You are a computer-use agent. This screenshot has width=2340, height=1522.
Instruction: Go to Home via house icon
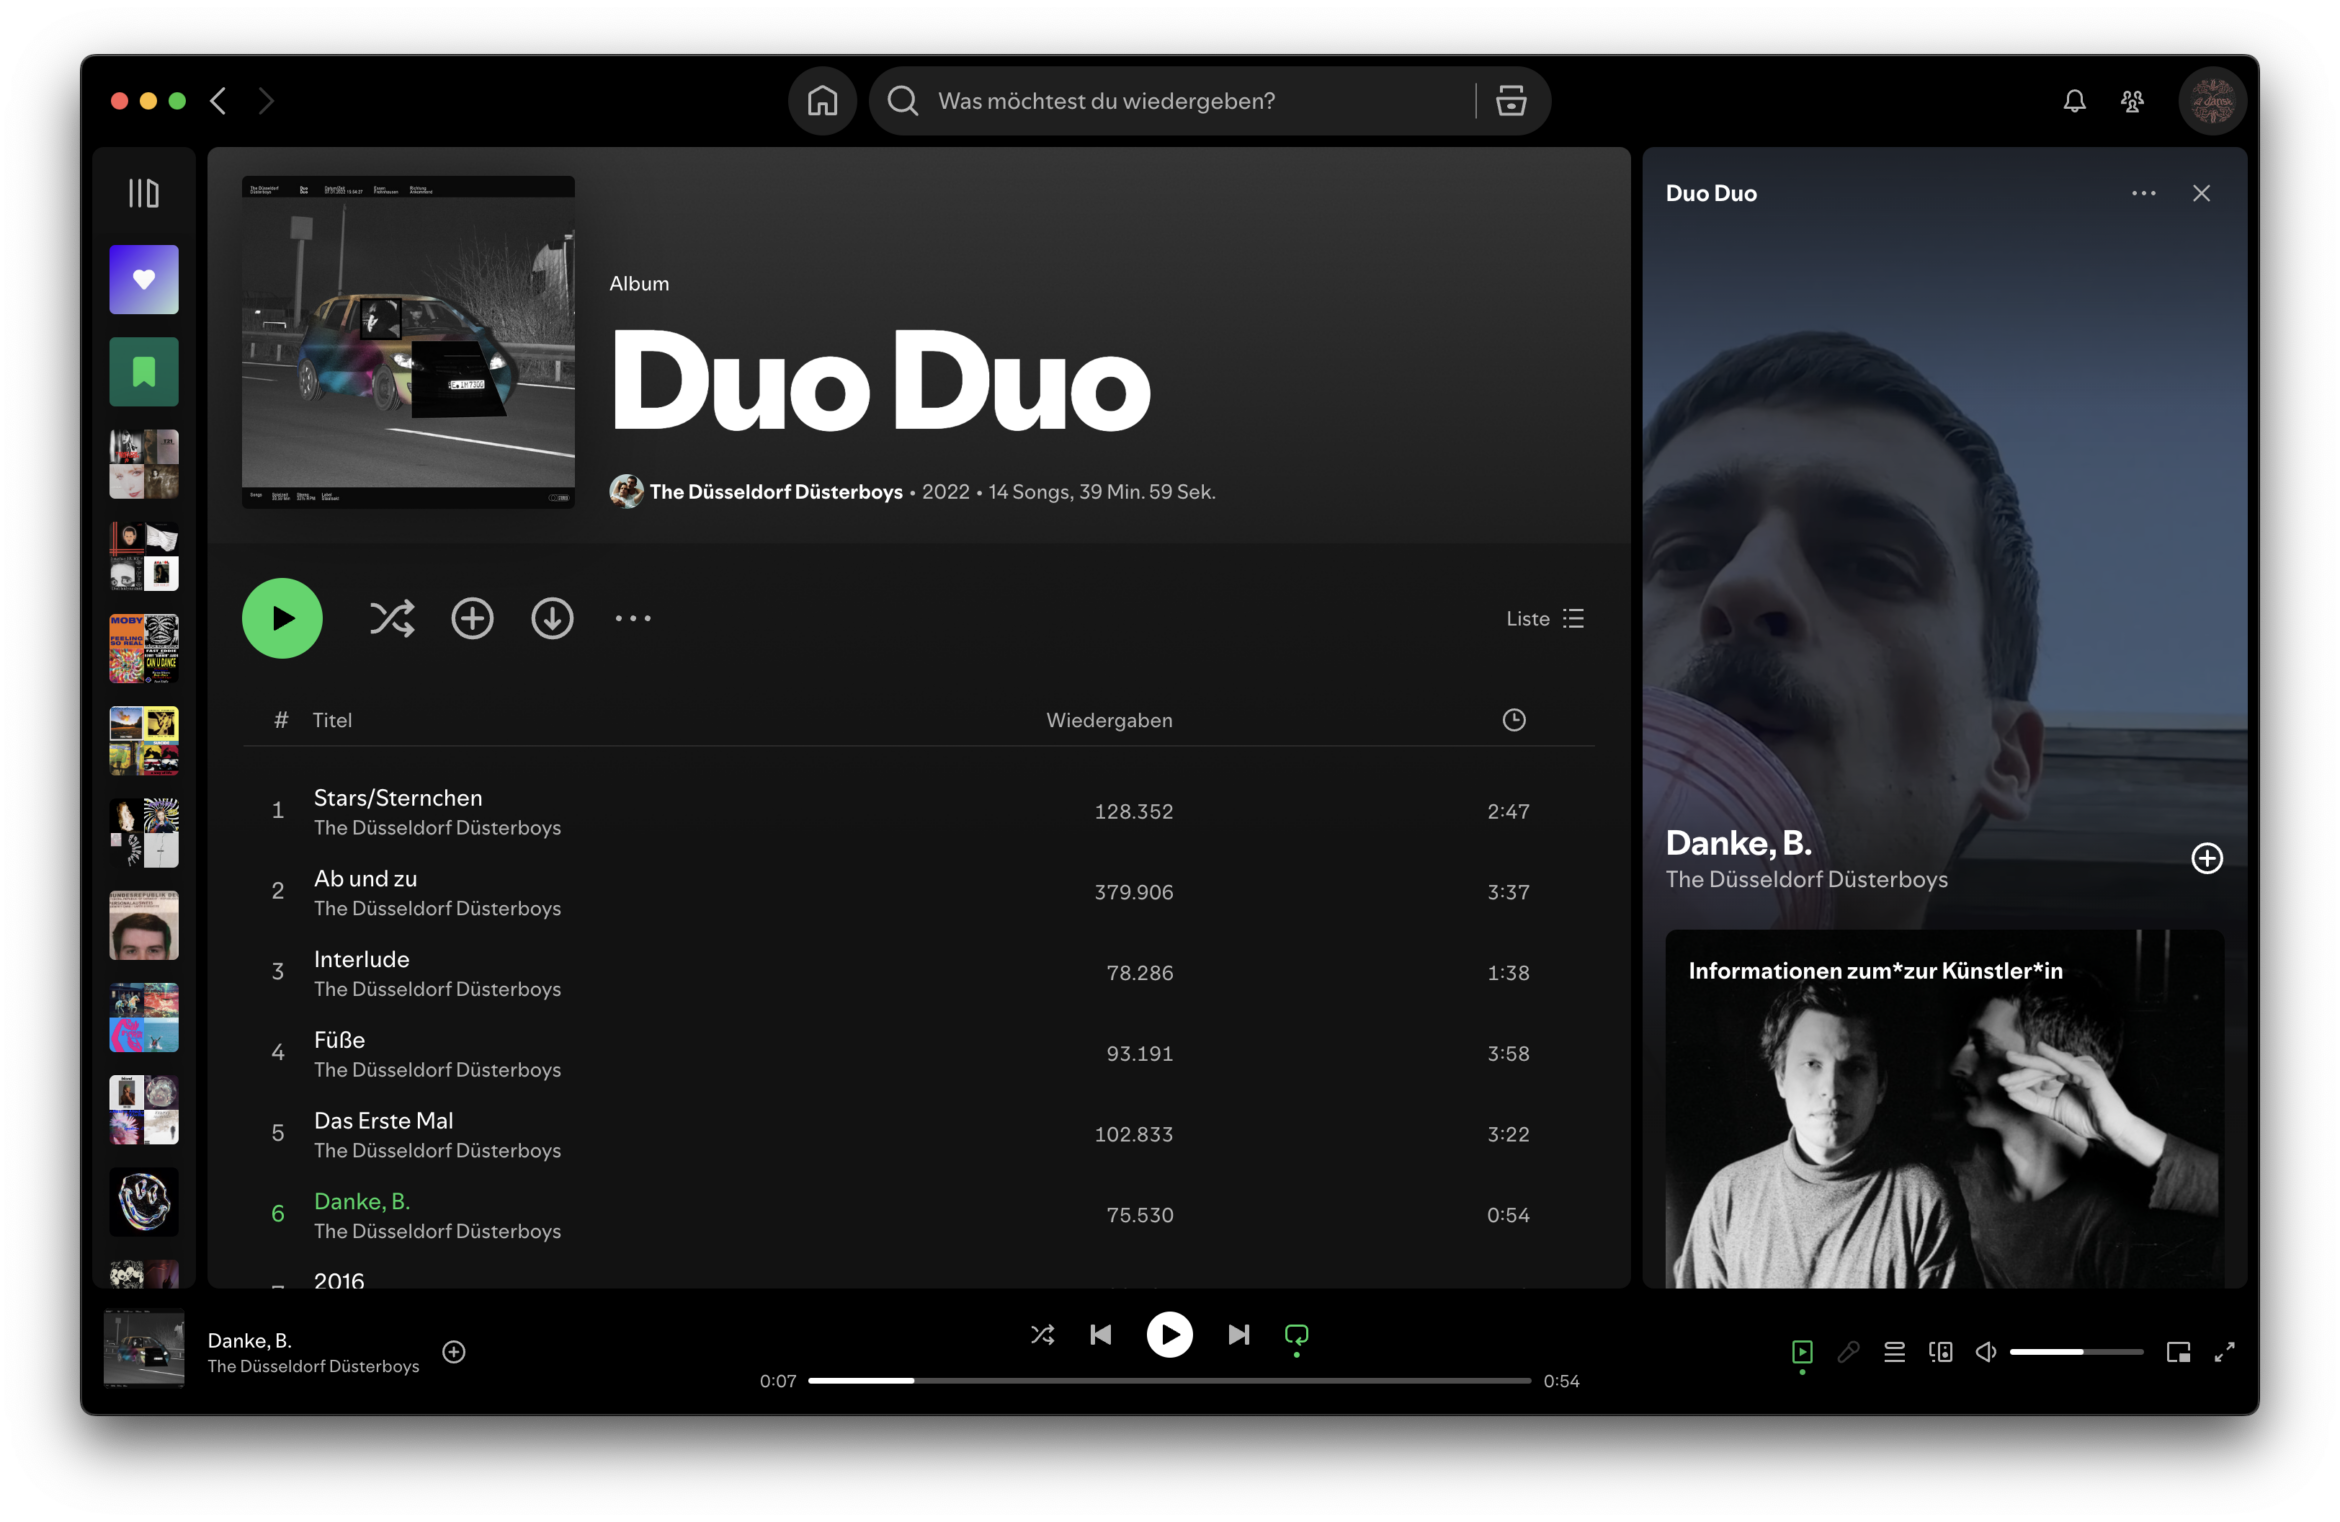(822, 101)
